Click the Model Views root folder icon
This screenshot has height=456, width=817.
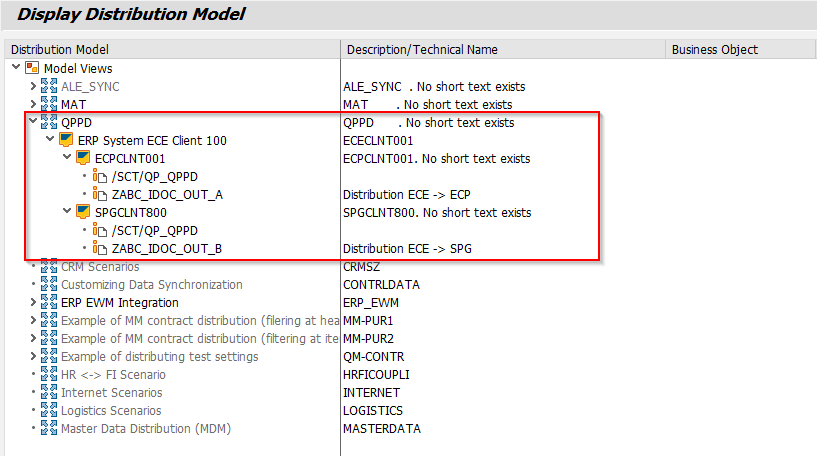[x=32, y=68]
